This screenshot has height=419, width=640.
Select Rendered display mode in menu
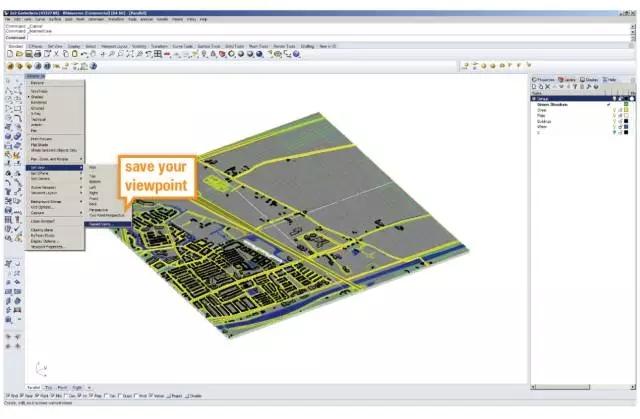click(39, 102)
